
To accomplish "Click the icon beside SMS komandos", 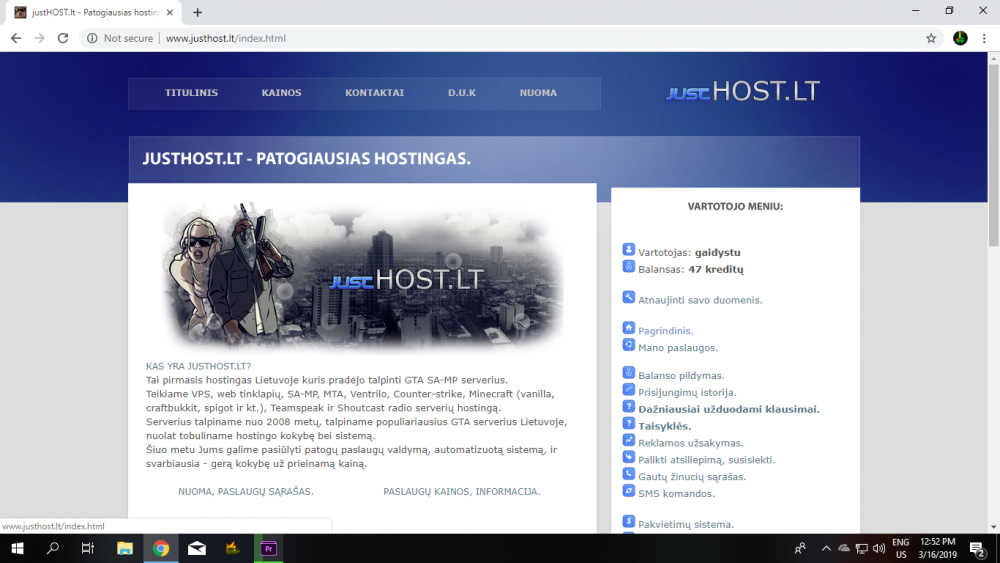I will [x=628, y=491].
